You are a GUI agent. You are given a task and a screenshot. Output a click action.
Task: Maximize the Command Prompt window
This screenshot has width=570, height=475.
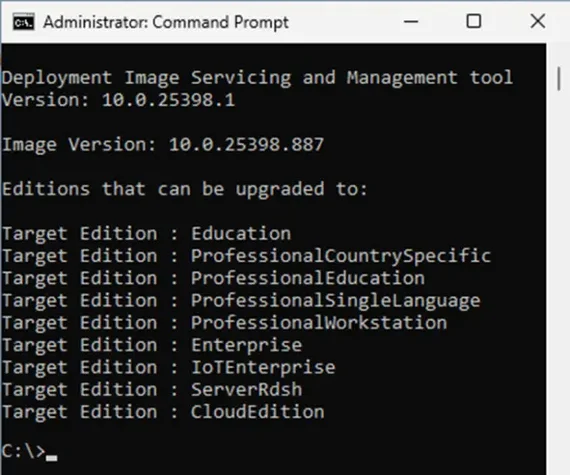point(474,21)
